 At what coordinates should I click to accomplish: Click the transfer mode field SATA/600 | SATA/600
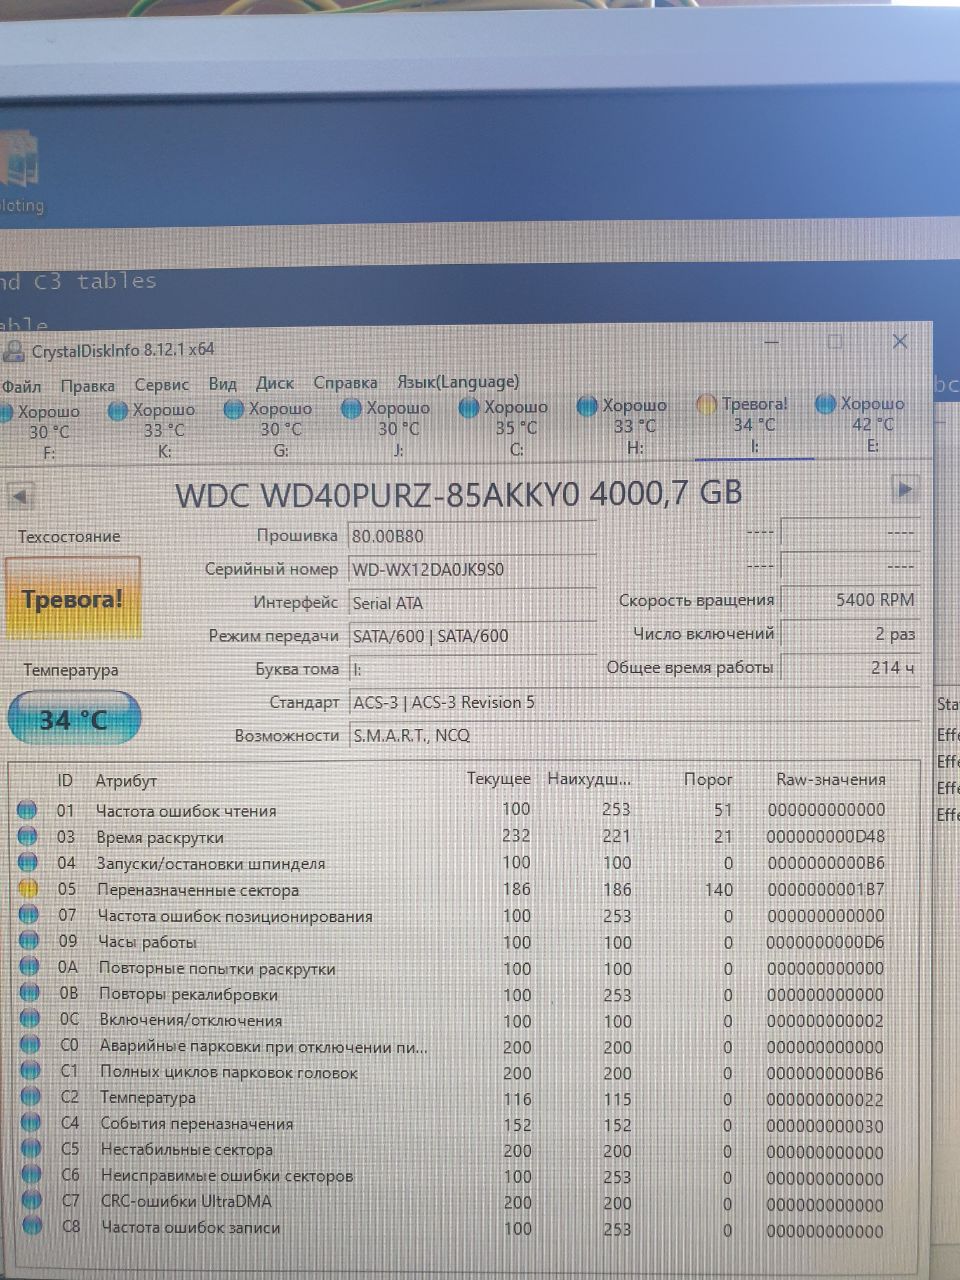472,636
